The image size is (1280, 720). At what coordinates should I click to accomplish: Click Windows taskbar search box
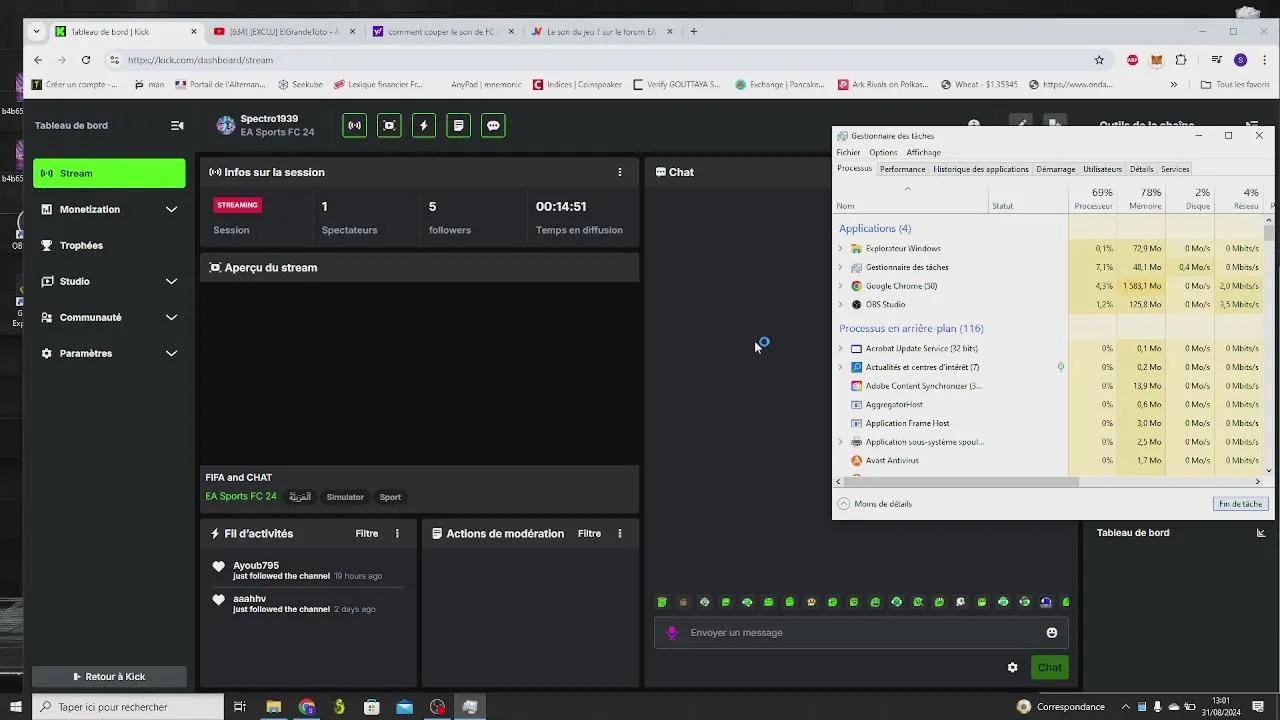coord(127,707)
